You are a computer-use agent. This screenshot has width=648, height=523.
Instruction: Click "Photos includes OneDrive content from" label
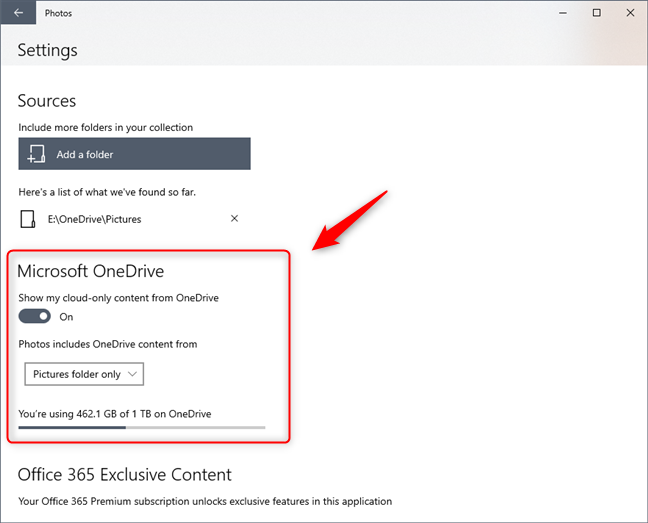(x=108, y=344)
